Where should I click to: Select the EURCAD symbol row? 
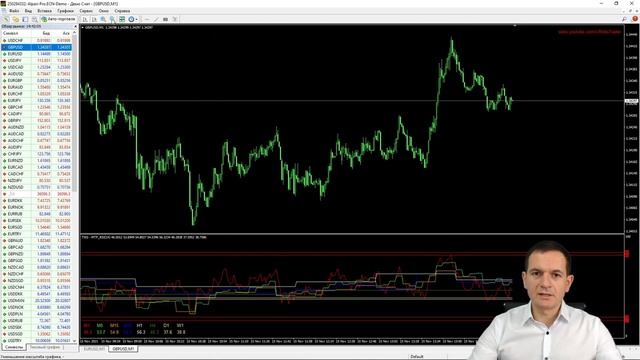[37, 167]
